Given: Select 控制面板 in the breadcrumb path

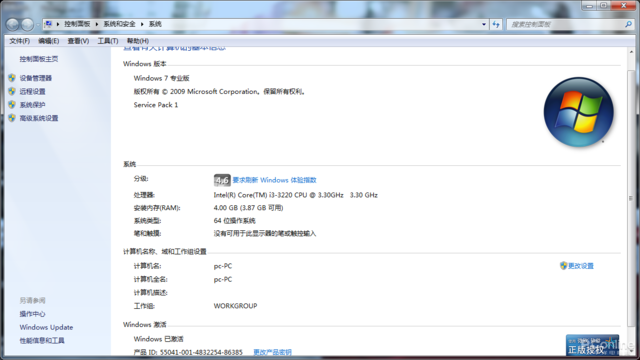Looking at the screenshot, I should (77, 24).
